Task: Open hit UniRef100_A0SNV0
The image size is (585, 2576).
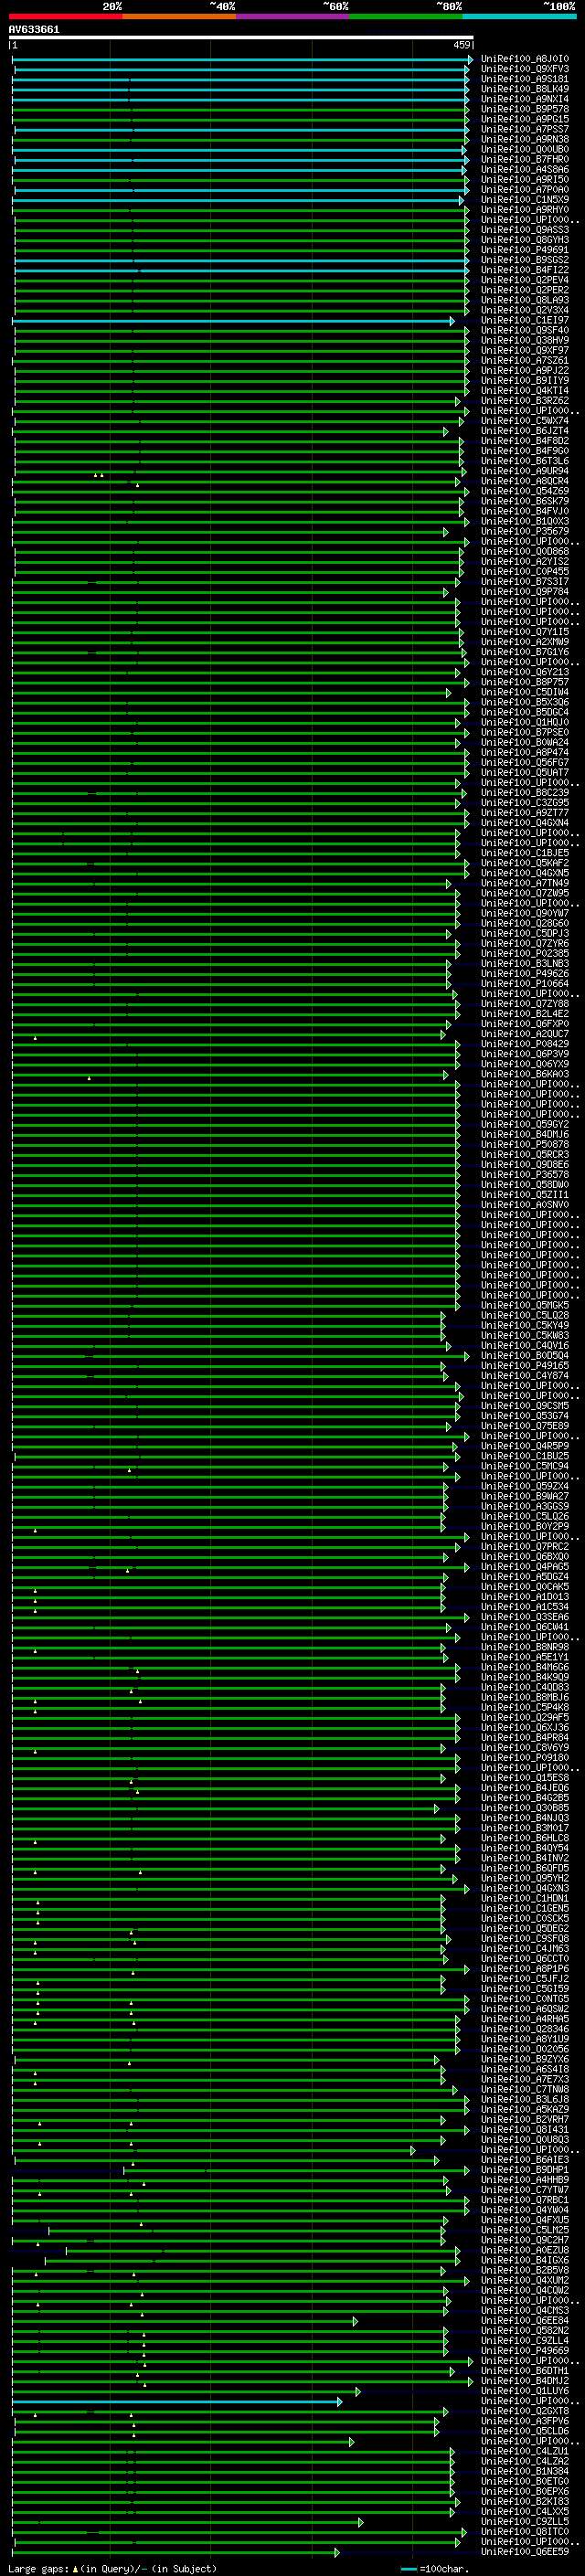Action: (x=525, y=1205)
